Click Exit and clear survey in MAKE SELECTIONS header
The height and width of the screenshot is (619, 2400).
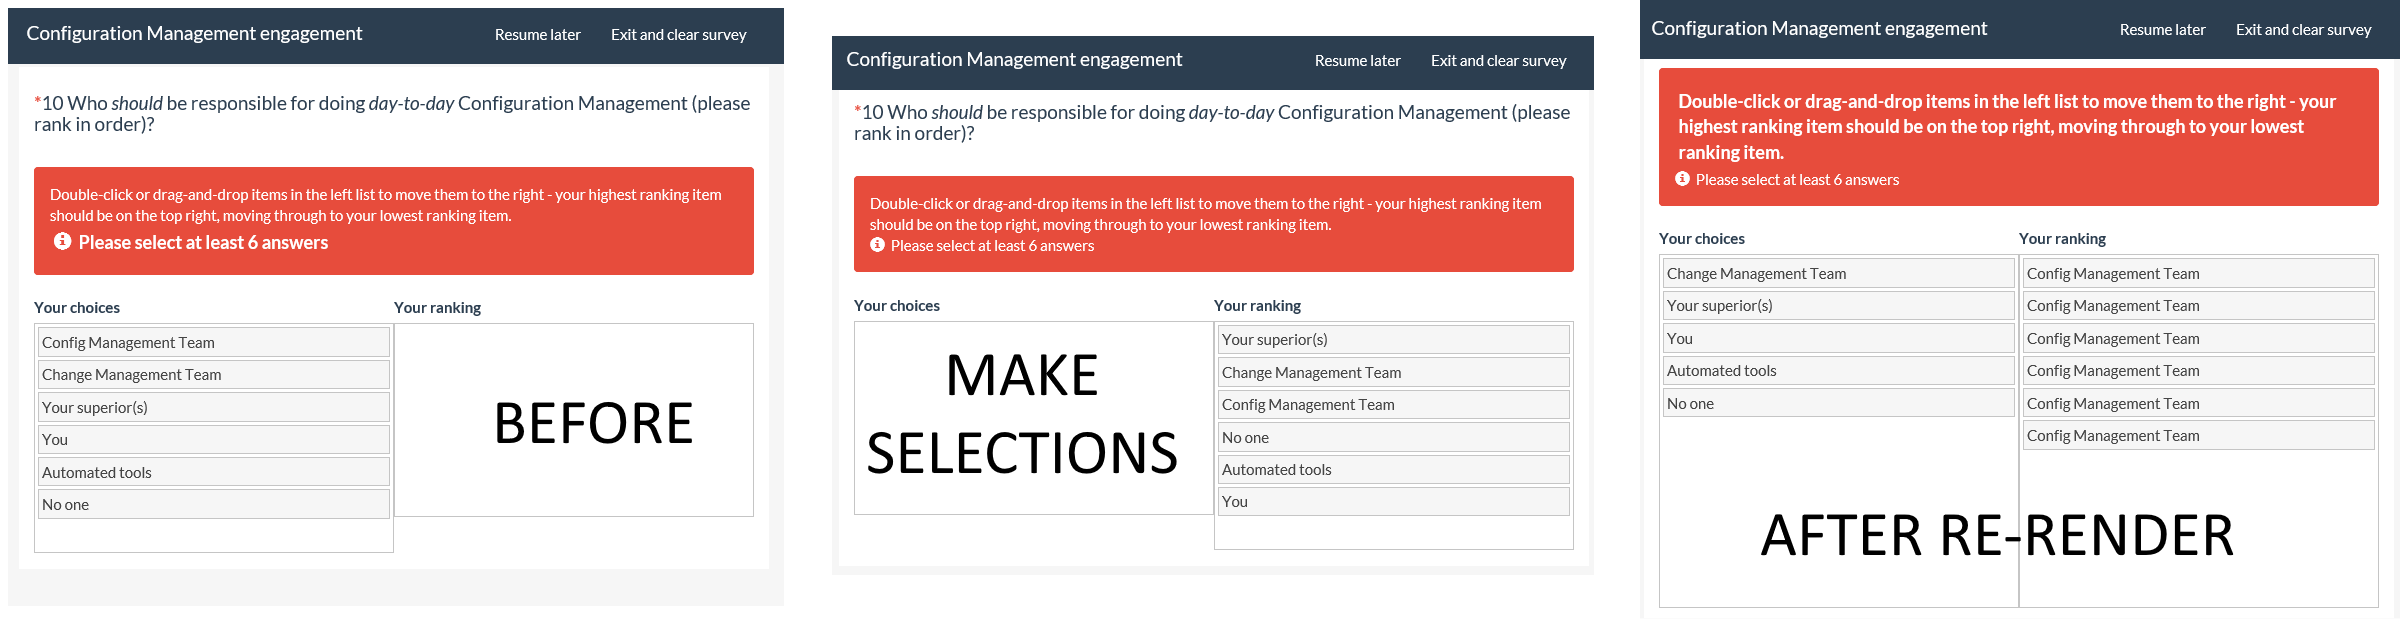[1498, 61]
